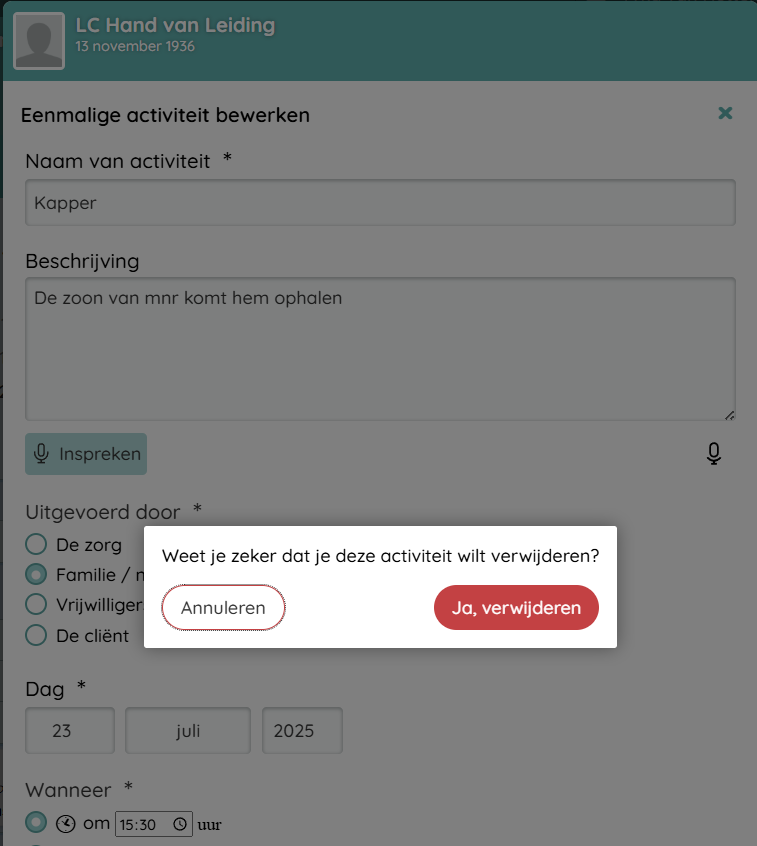Click the activity name field containing Kapper
The image size is (757, 846).
(380, 203)
